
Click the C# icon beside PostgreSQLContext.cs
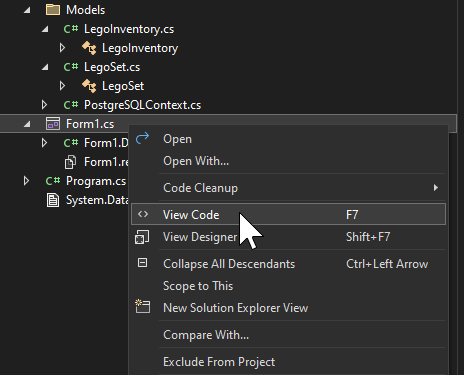tap(71, 105)
